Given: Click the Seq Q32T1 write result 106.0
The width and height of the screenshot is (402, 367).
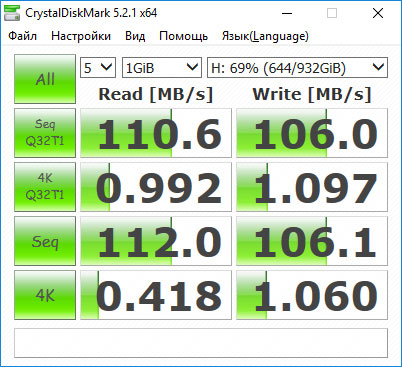Looking at the screenshot, I should coord(312,133).
